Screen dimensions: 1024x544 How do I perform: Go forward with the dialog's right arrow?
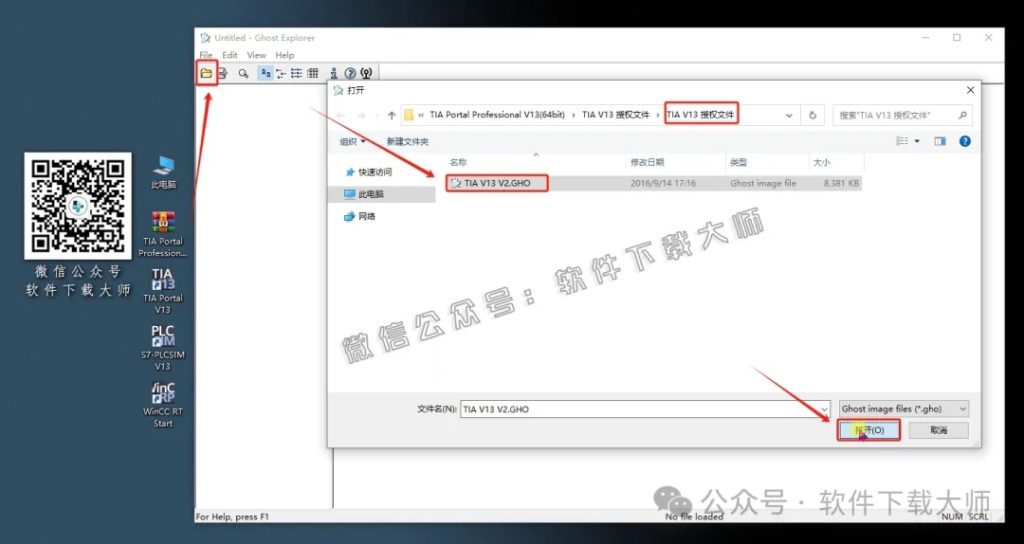(361, 116)
